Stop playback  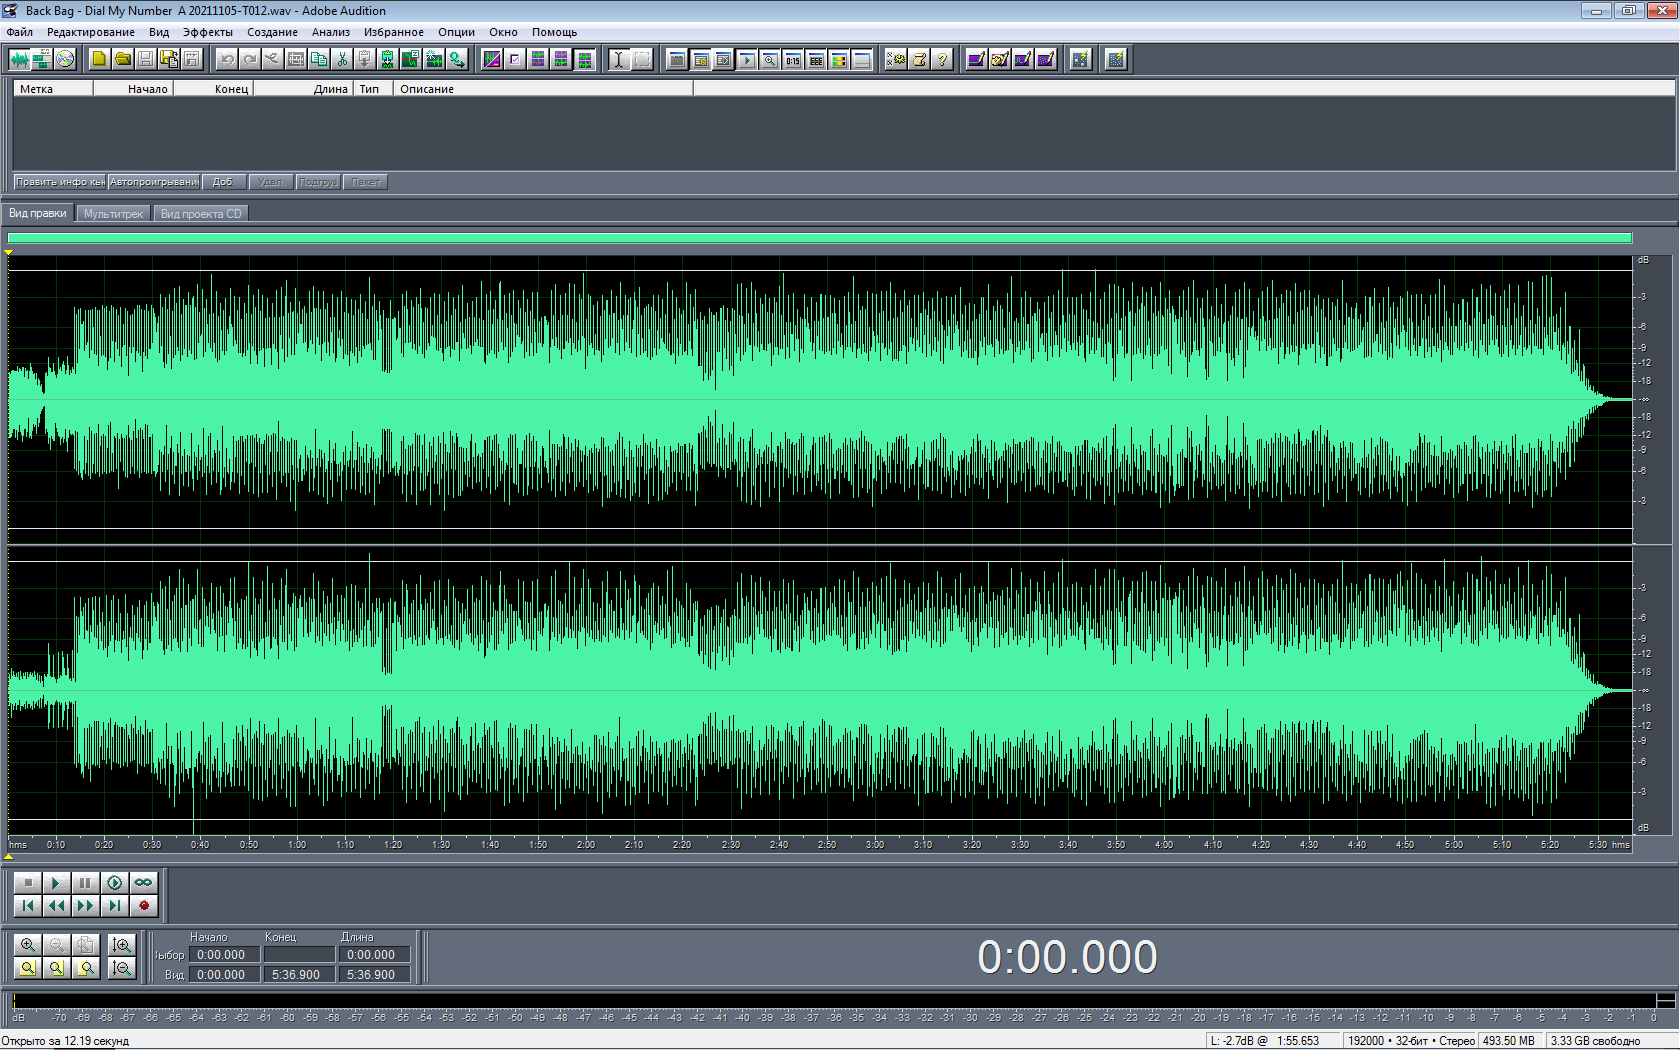[x=28, y=883]
